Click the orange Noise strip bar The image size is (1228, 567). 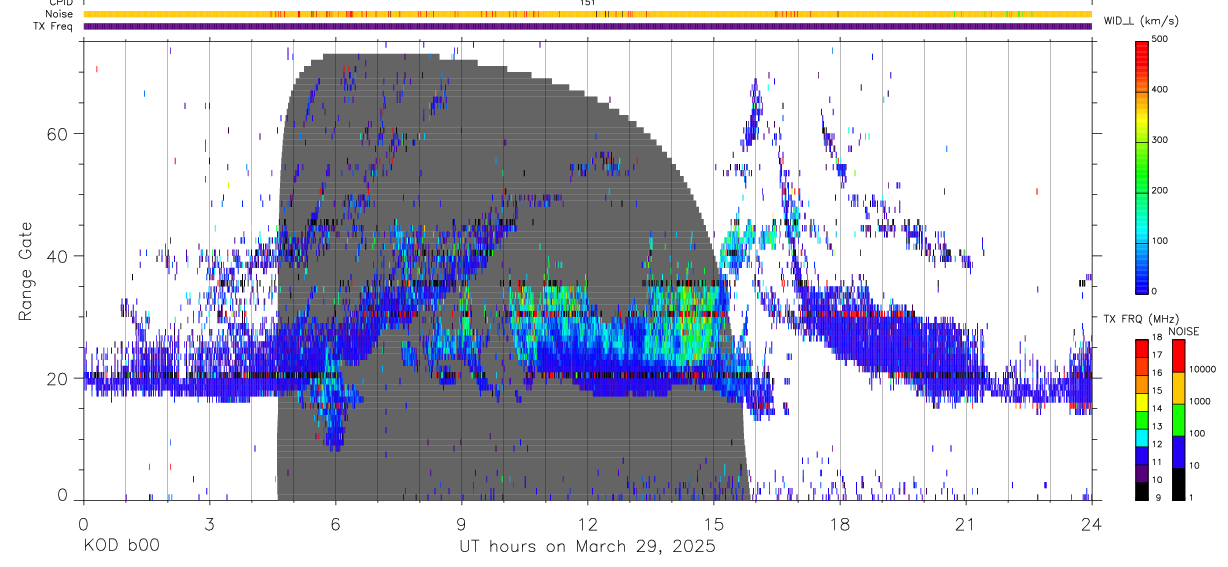[x=587, y=14]
